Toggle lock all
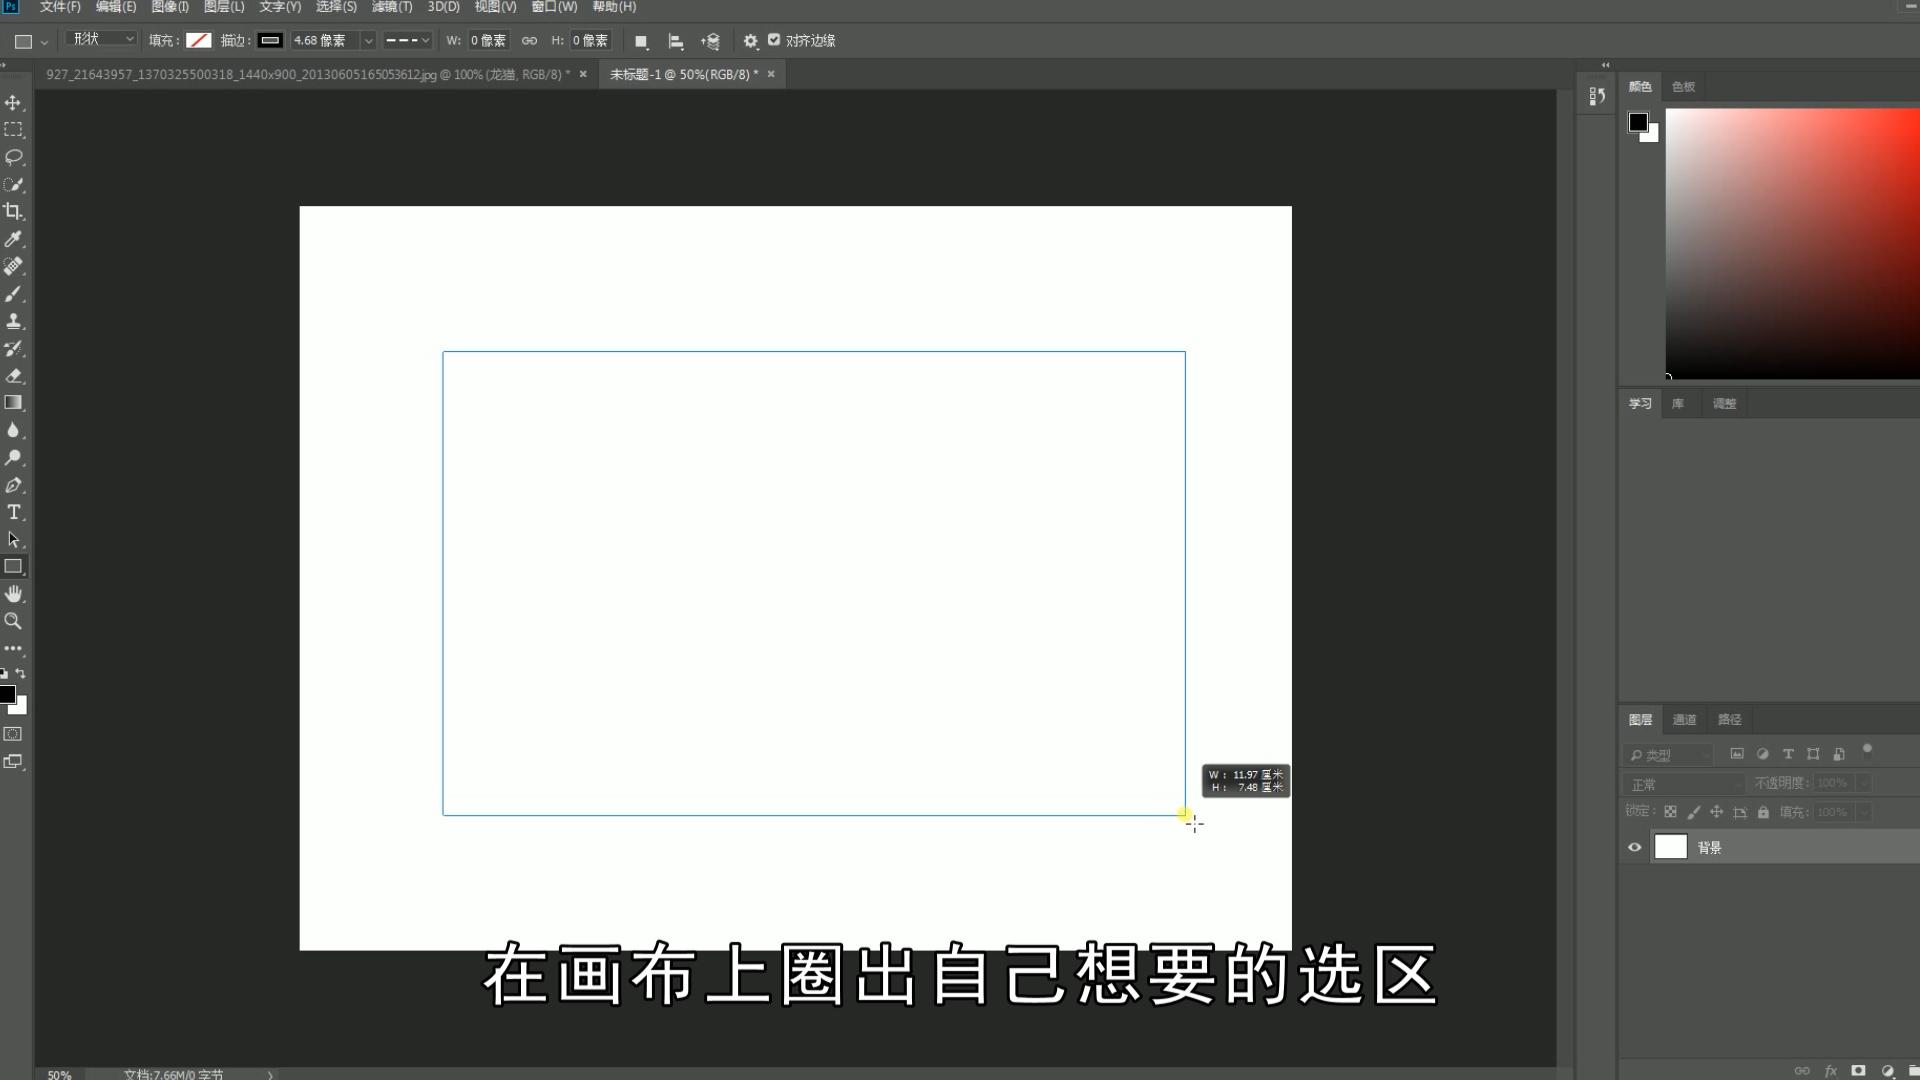1920x1080 pixels. pyautogui.click(x=1763, y=812)
